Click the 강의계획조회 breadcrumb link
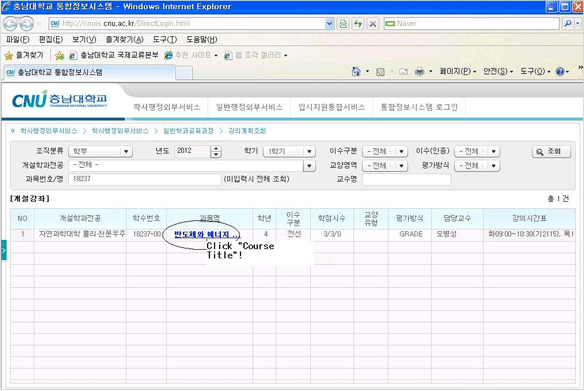The height and width of the screenshot is (391, 584). tap(247, 131)
